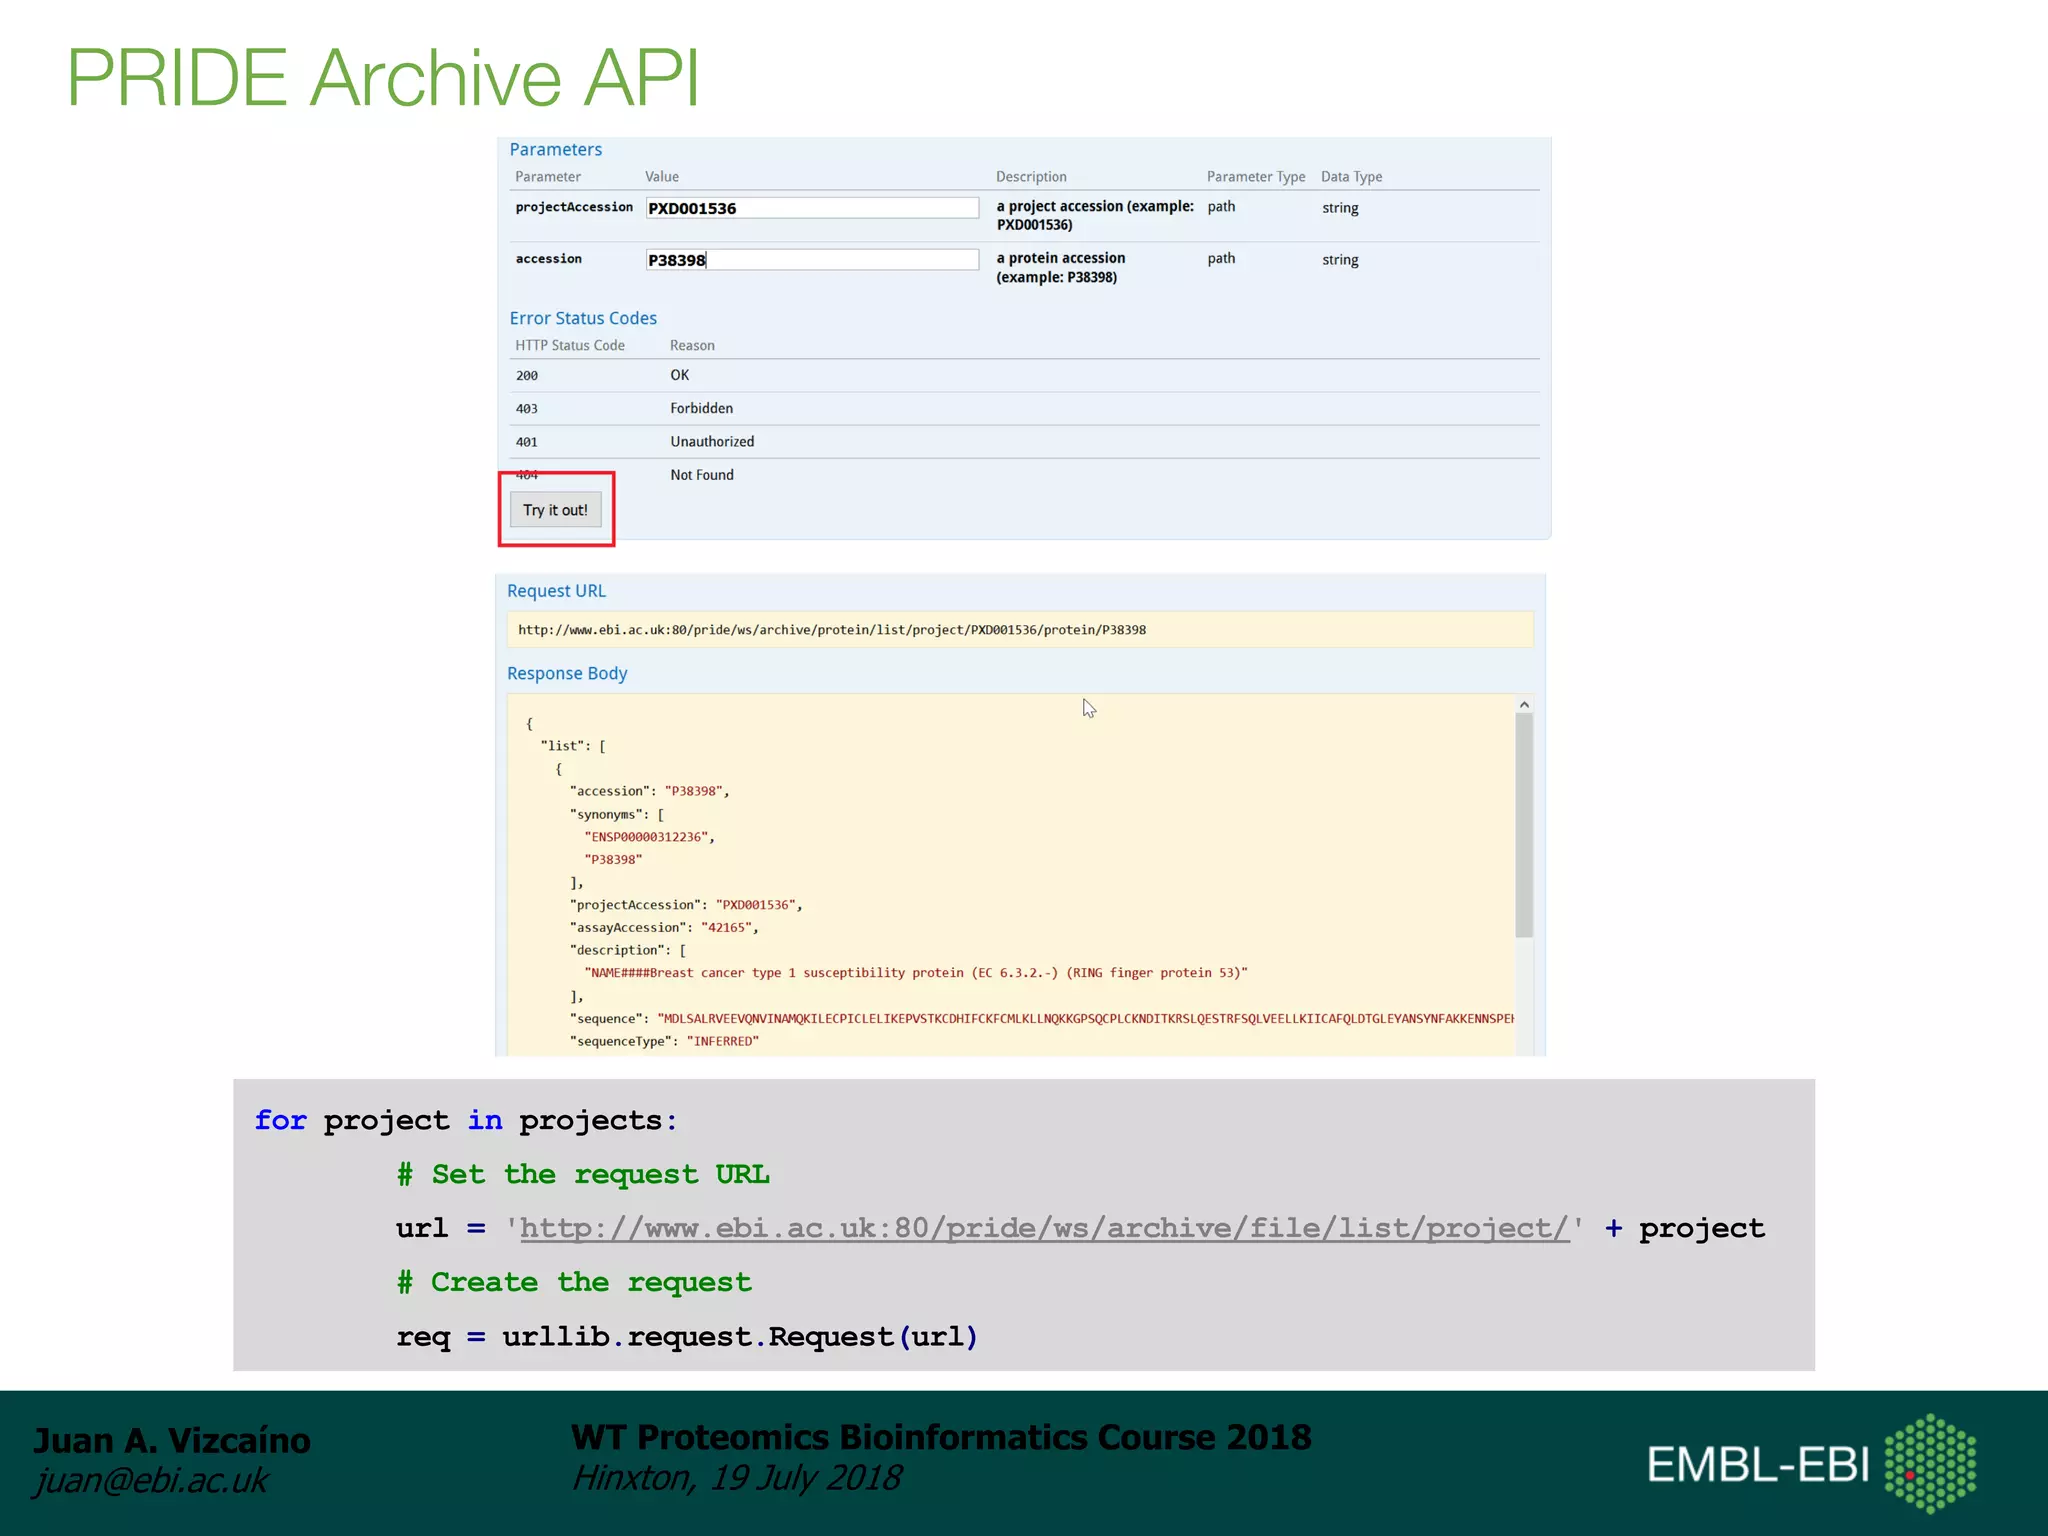This screenshot has width=2048, height=1536.
Task: Click the Response Body vertical scrollbar thumb
Action: click(1524, 825)
